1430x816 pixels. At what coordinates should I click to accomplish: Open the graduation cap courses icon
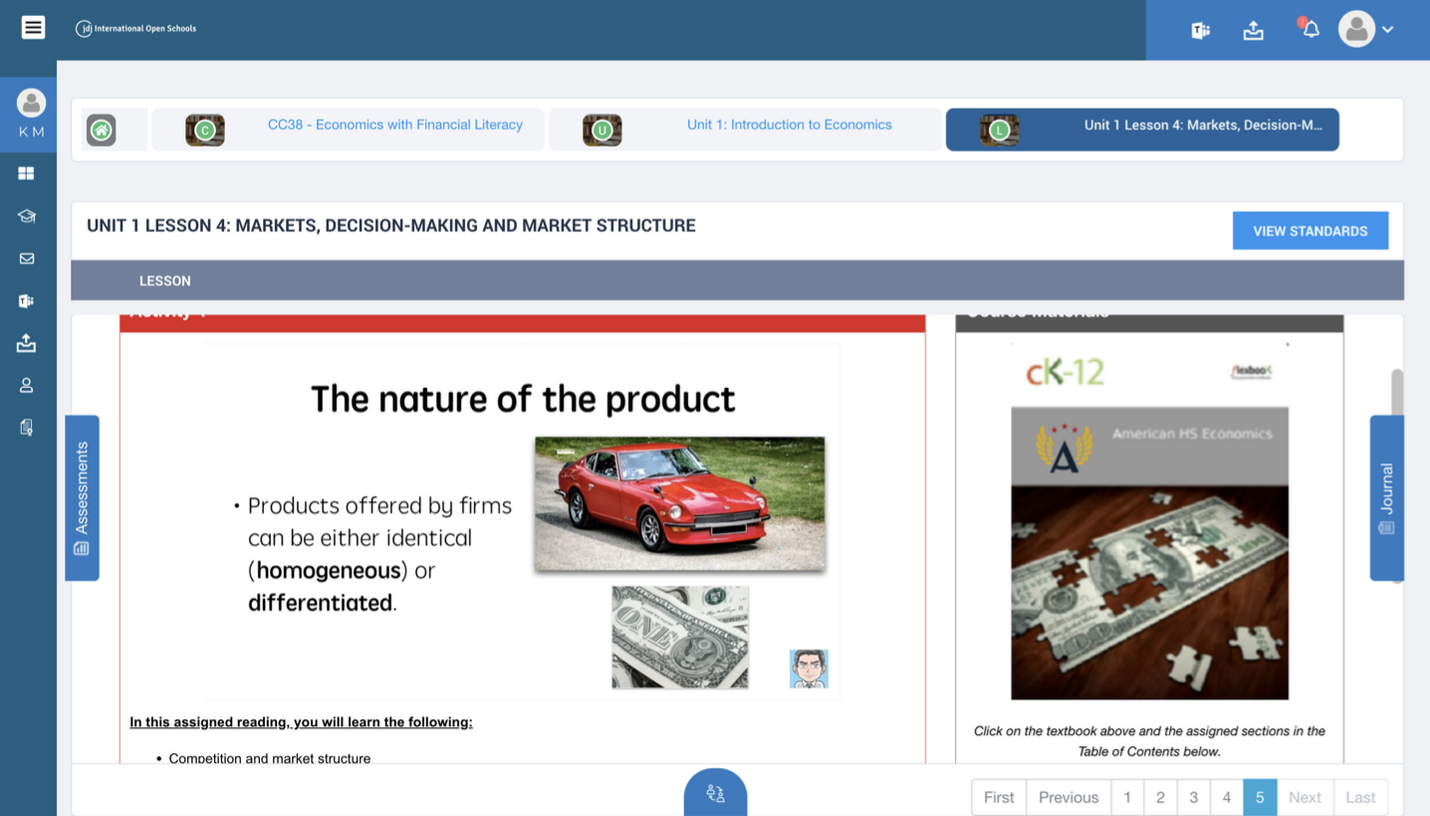(26, 216)
